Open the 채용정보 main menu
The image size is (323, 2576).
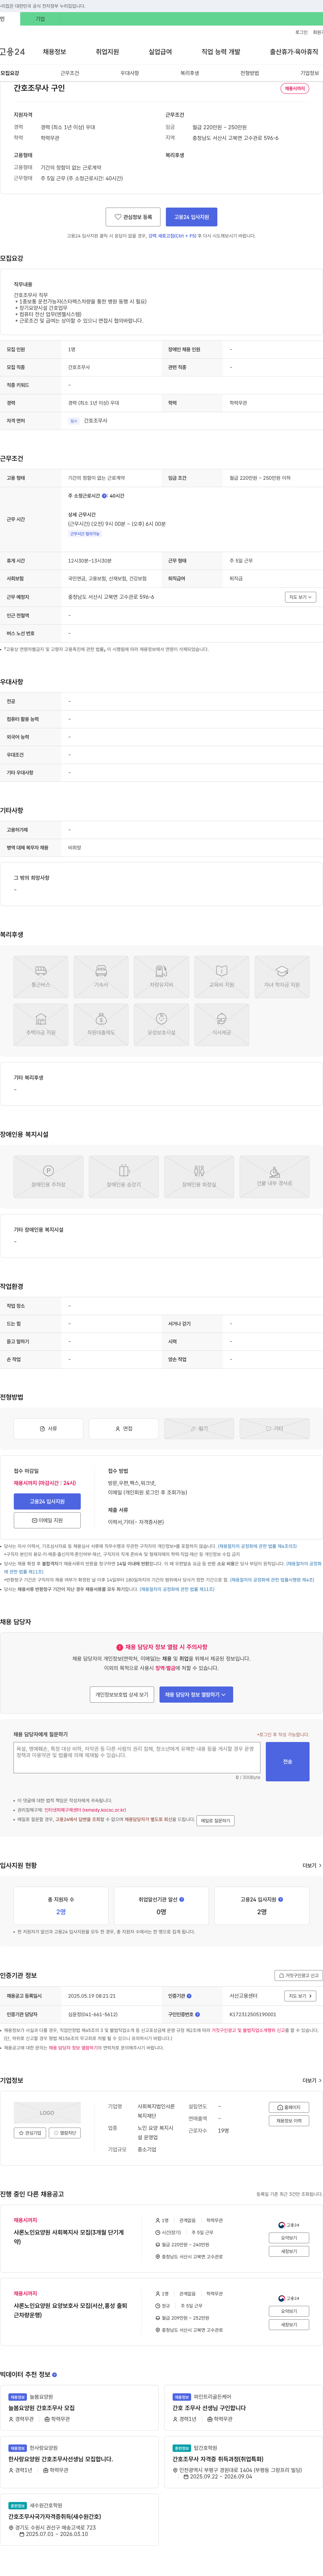coord(54,52)
